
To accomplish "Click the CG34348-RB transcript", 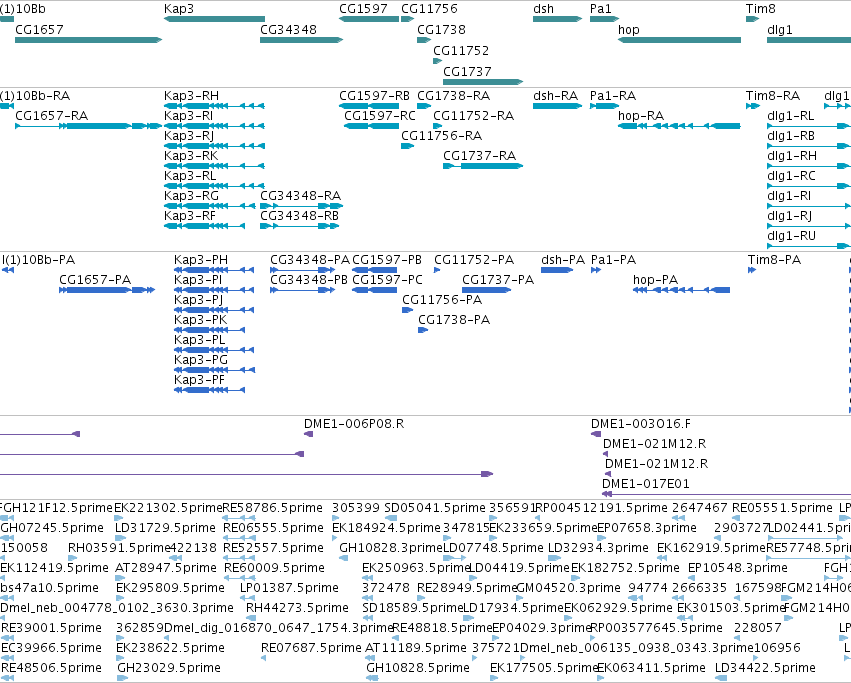I will [300, 226].
